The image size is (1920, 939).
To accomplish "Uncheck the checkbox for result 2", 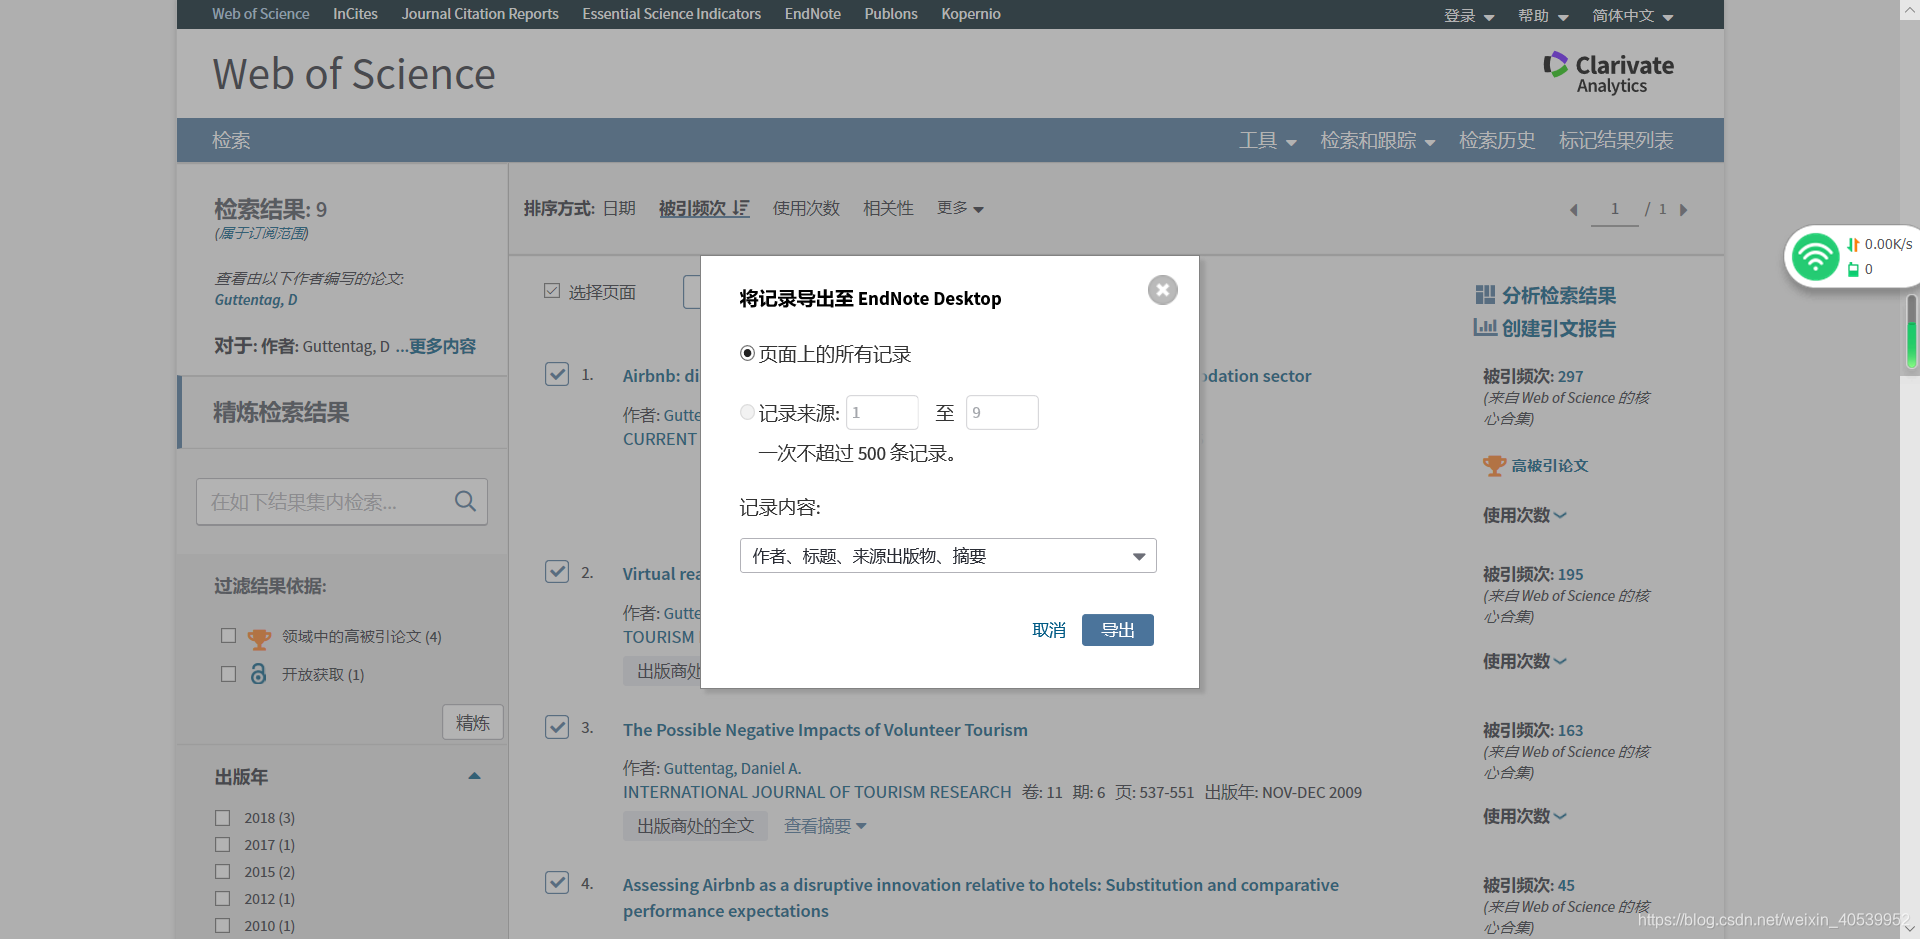I will [x=557, y=571].
